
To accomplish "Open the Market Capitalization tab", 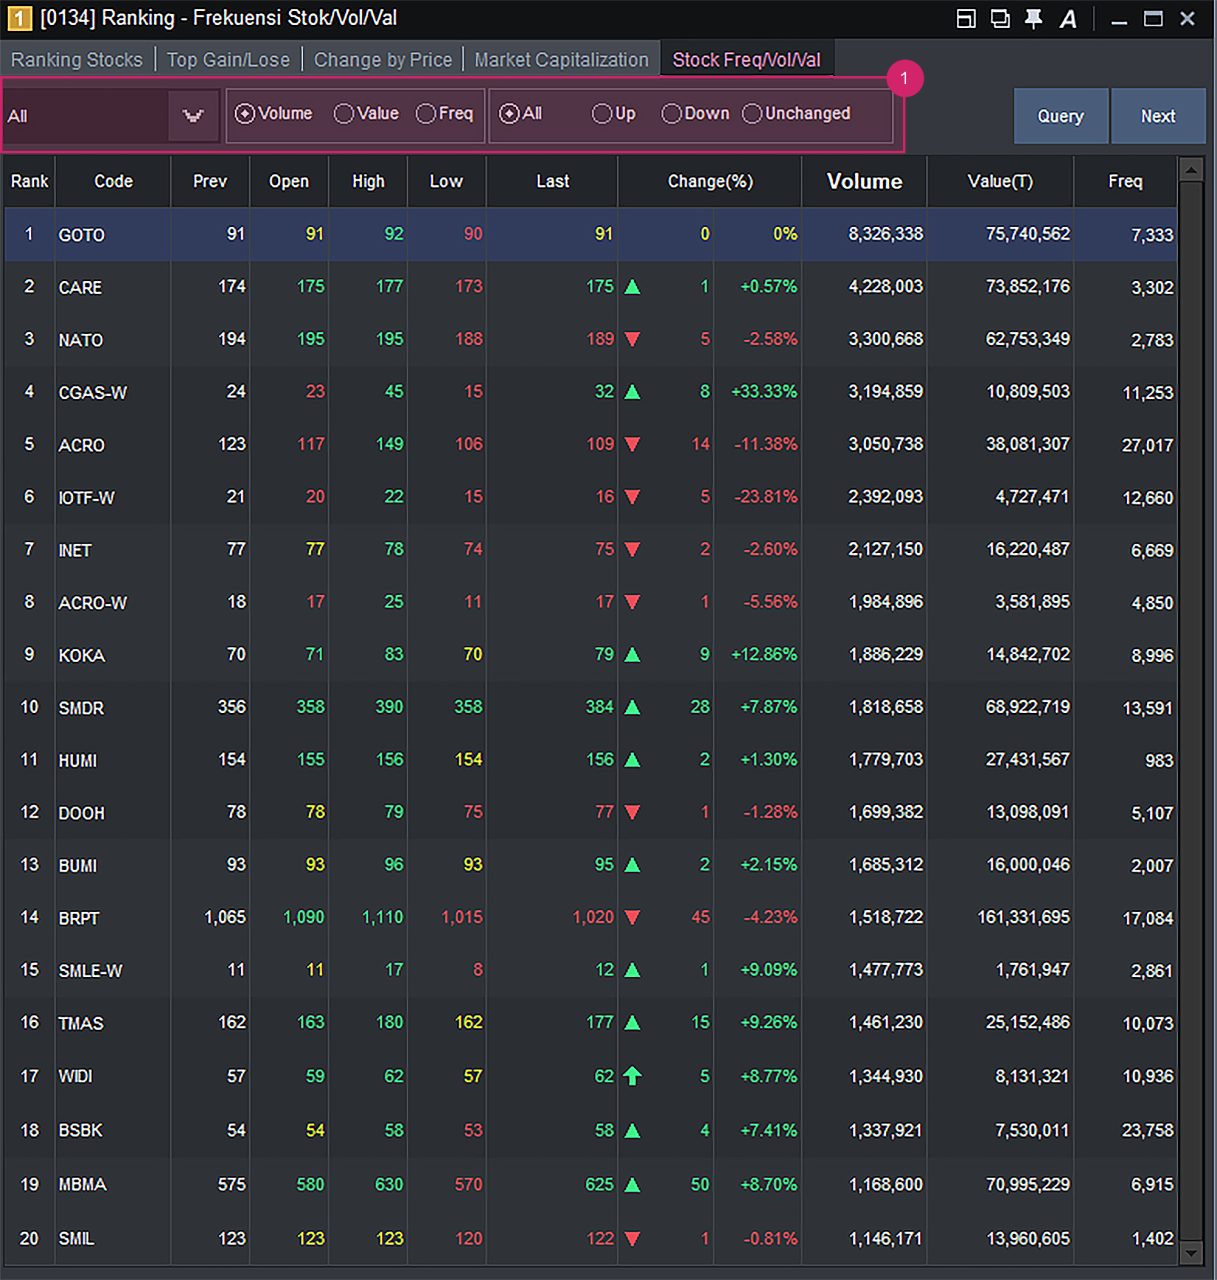I will tap(561, 60).
